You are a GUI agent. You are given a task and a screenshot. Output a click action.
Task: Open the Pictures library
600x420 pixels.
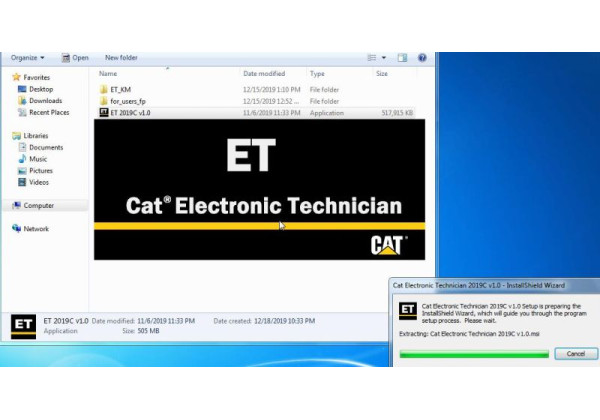coord(41,171)
